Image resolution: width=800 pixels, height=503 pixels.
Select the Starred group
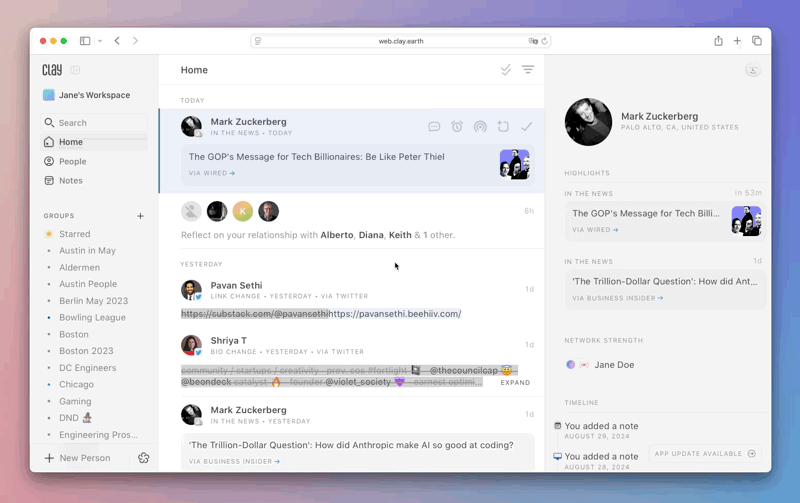tap(74, 234)
